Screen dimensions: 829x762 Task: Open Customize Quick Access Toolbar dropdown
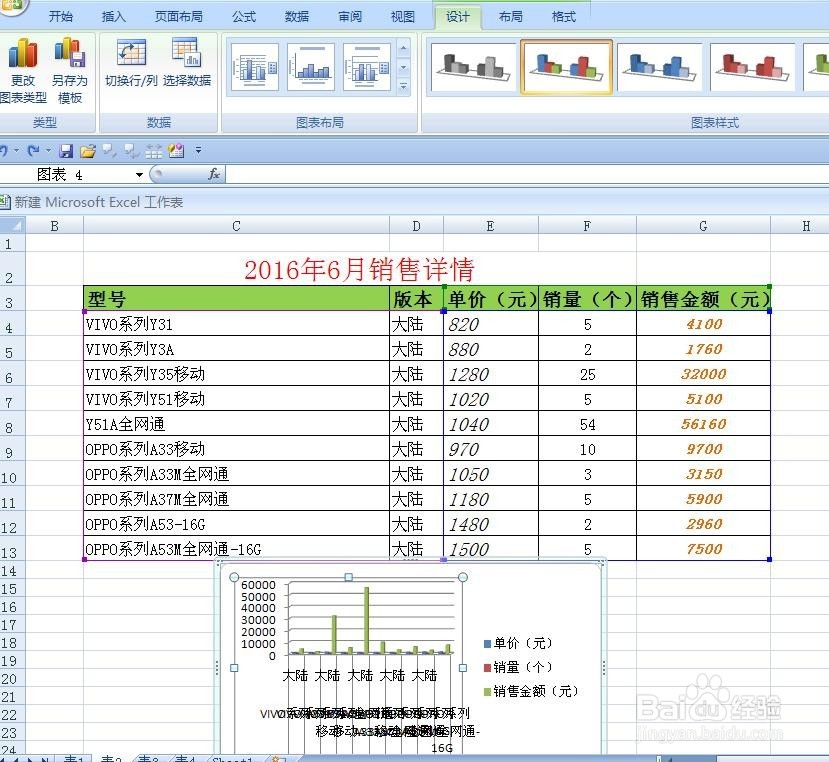coord(198,151)
